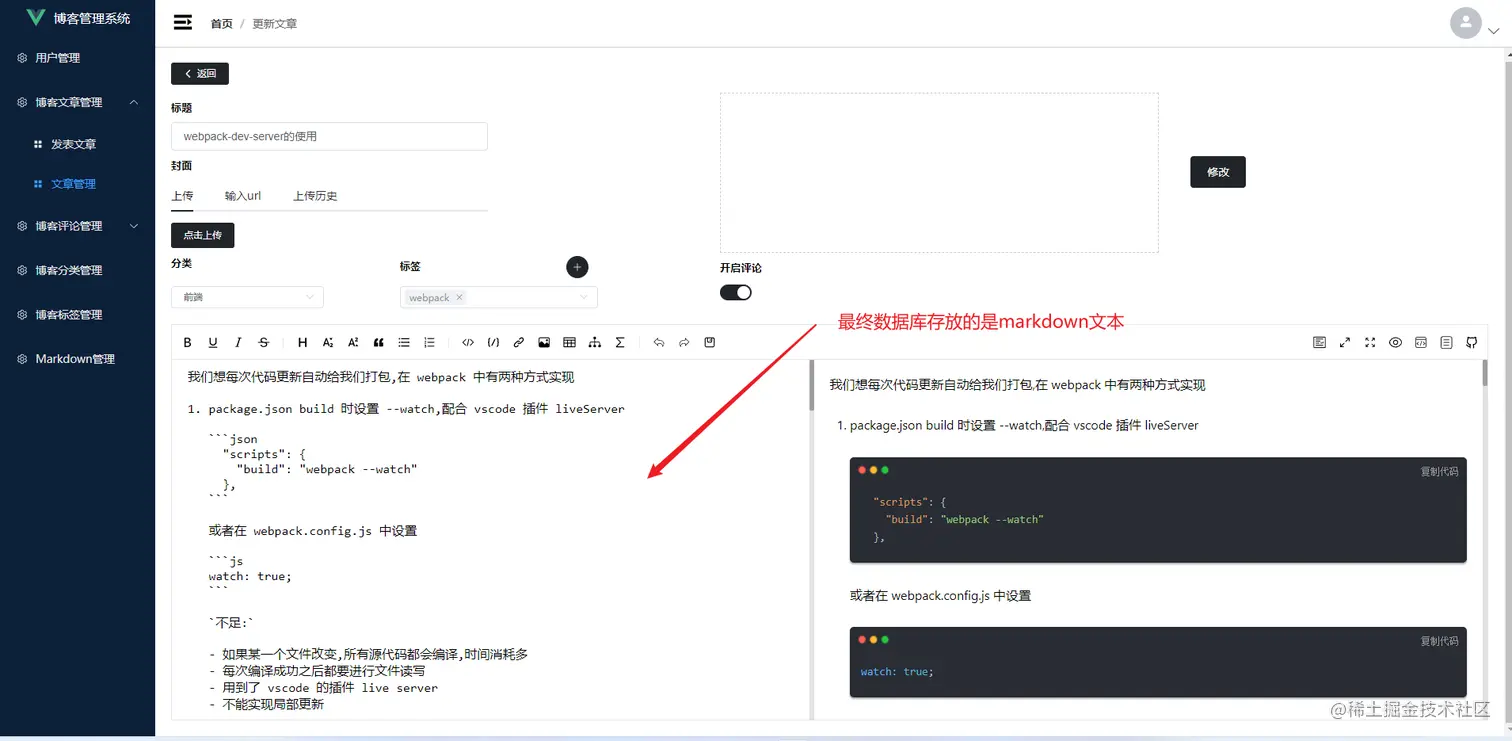Toggle italic formatting in editor toolbar

(x=238, y=343)
